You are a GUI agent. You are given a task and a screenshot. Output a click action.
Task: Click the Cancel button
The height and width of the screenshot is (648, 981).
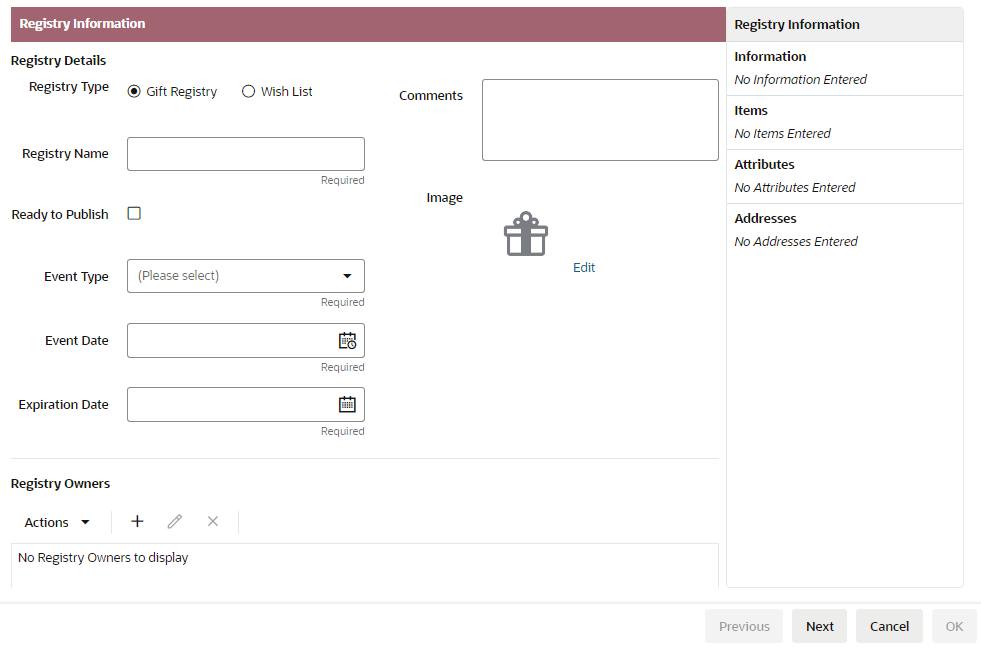(888, 625)
